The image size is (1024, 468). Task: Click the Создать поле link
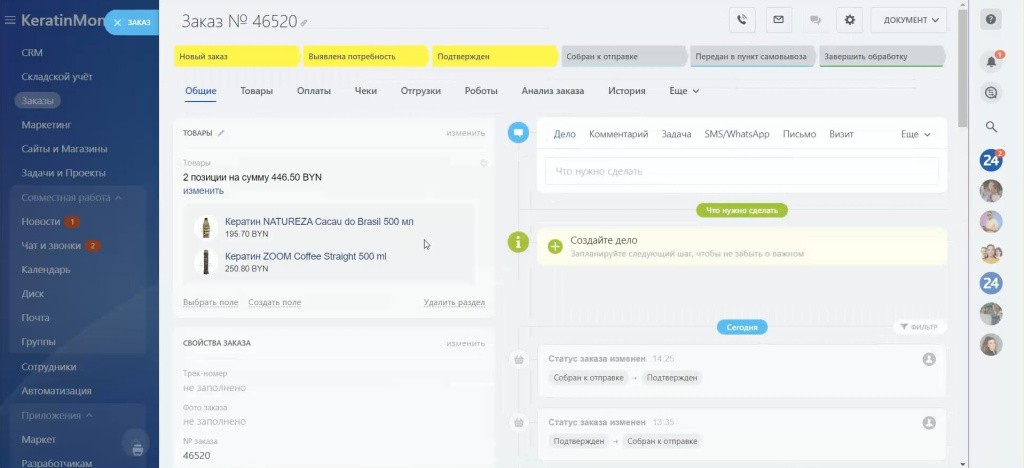click(x=274, y=302)
